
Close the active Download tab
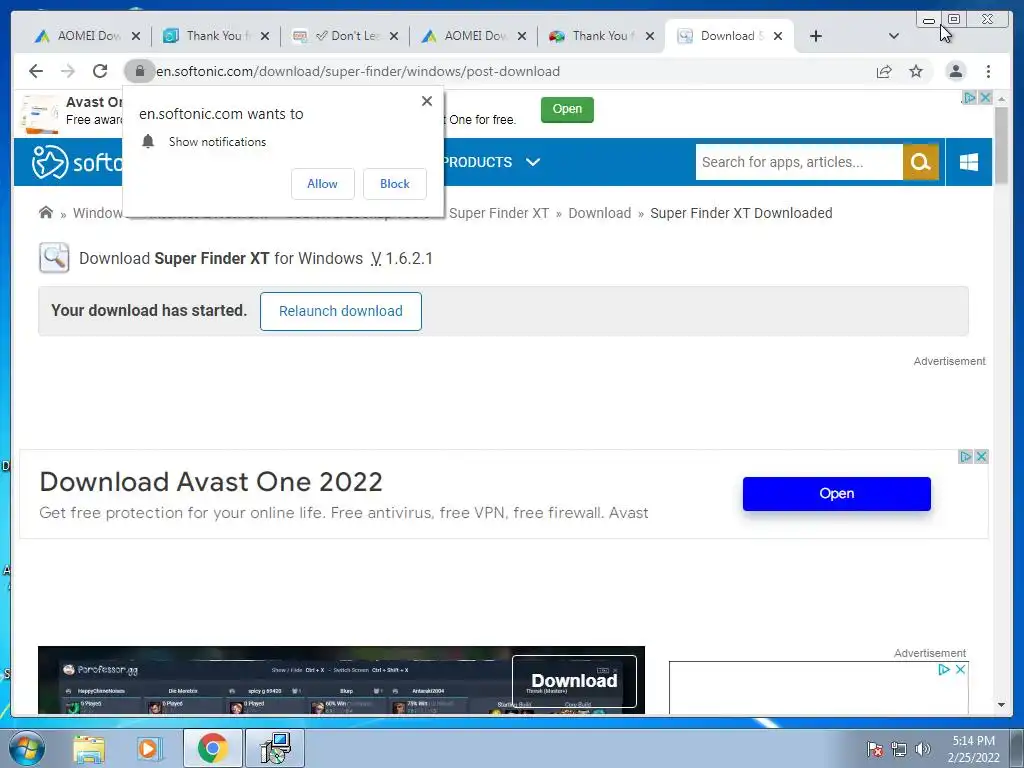coord(778,36)
